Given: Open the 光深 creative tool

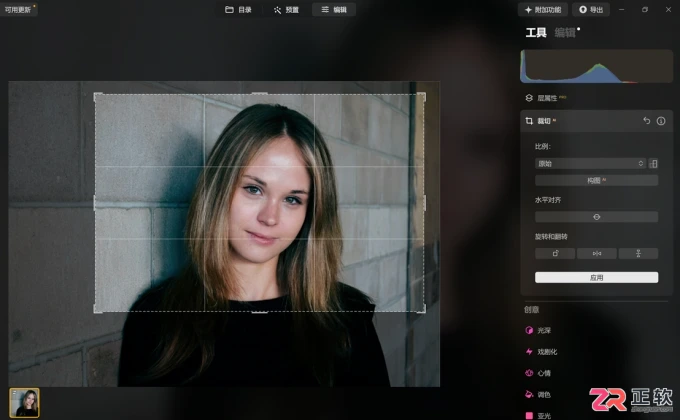Looking at the screenshot, I should [x=538, y=331].
